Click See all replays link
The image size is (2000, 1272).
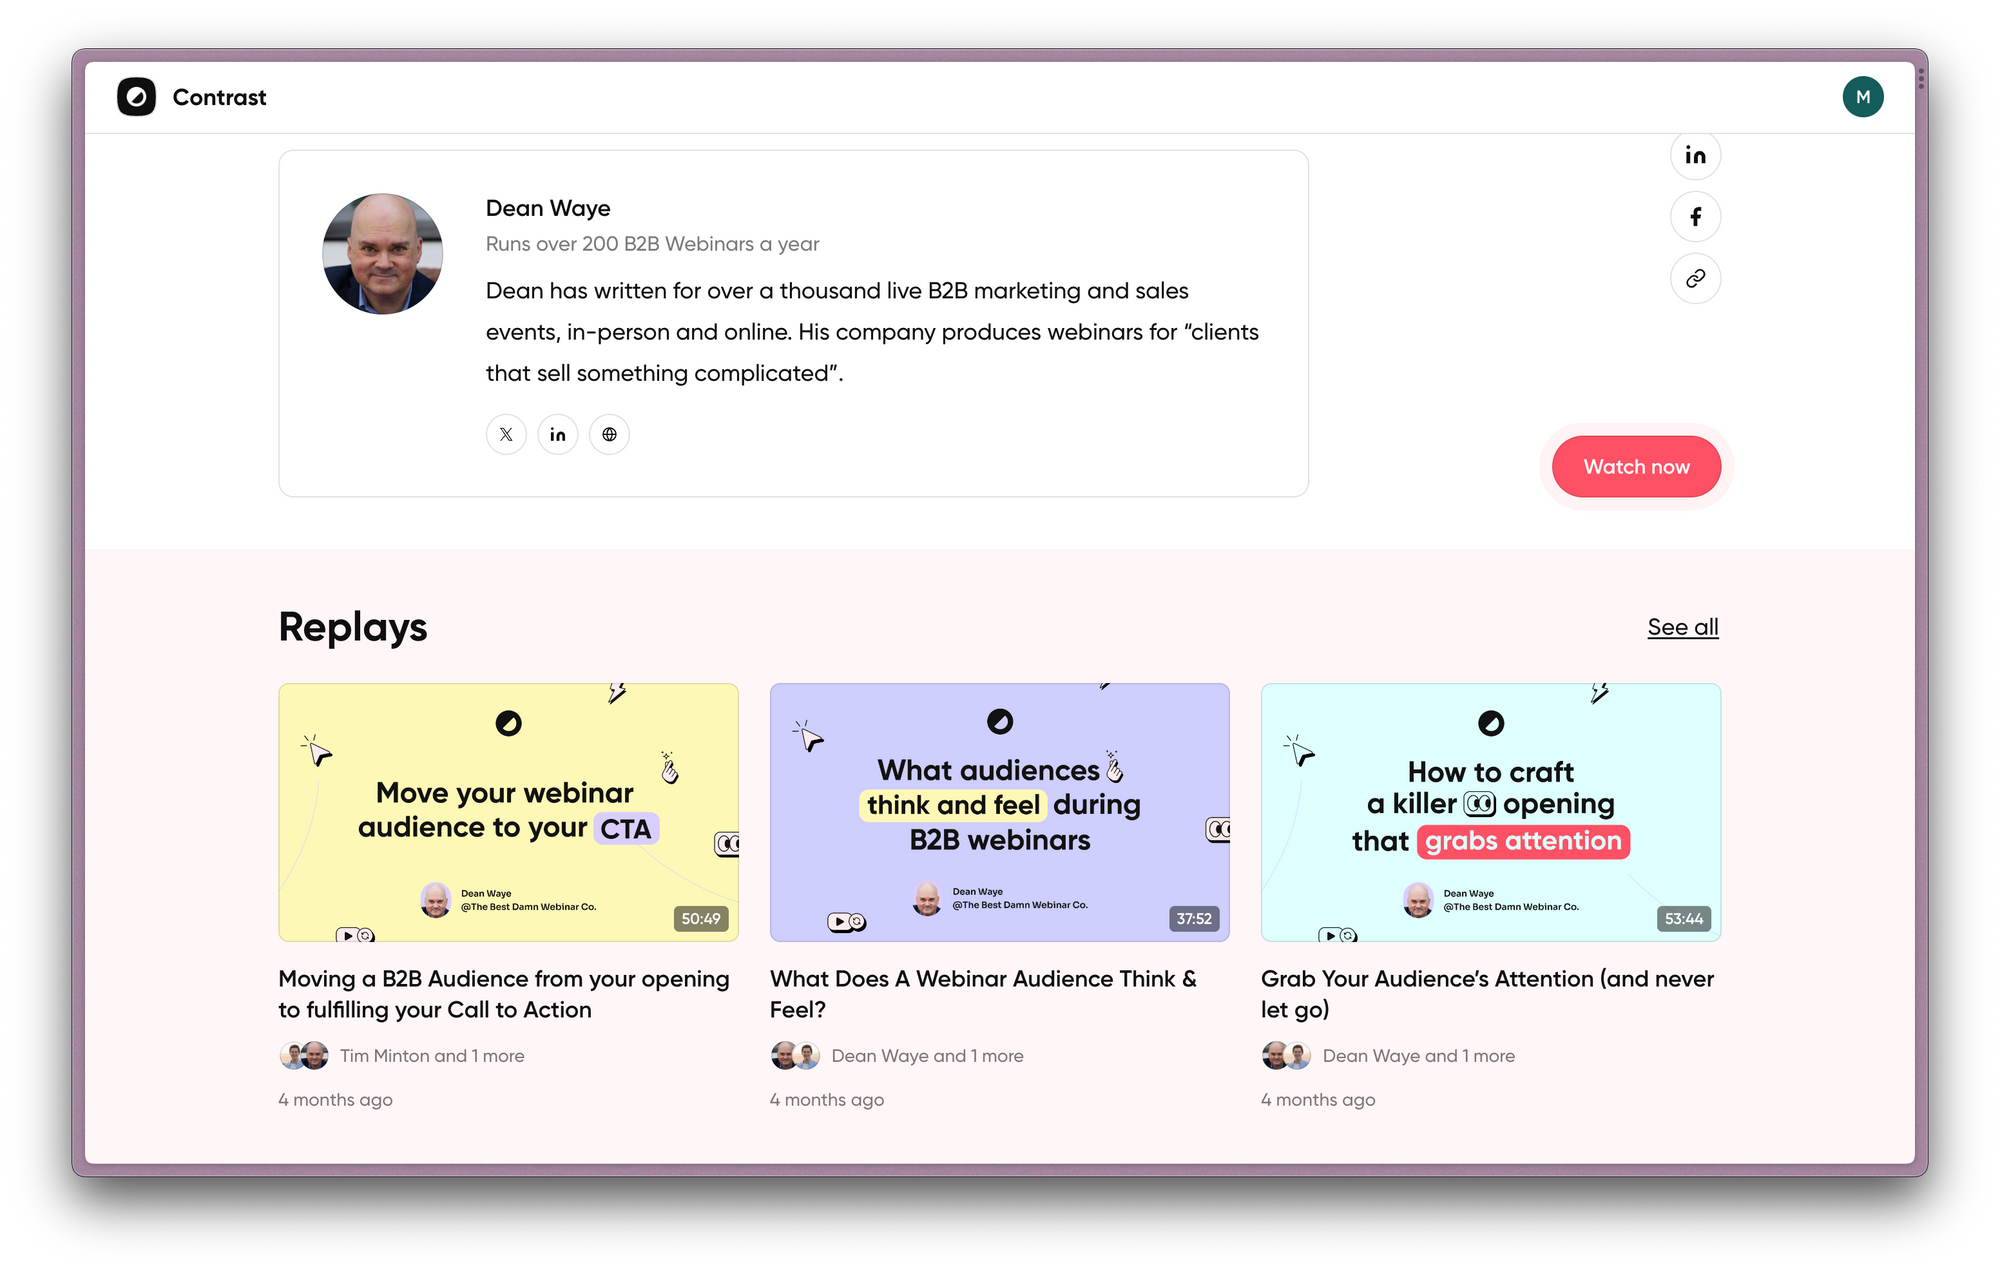click(1682, 627)
